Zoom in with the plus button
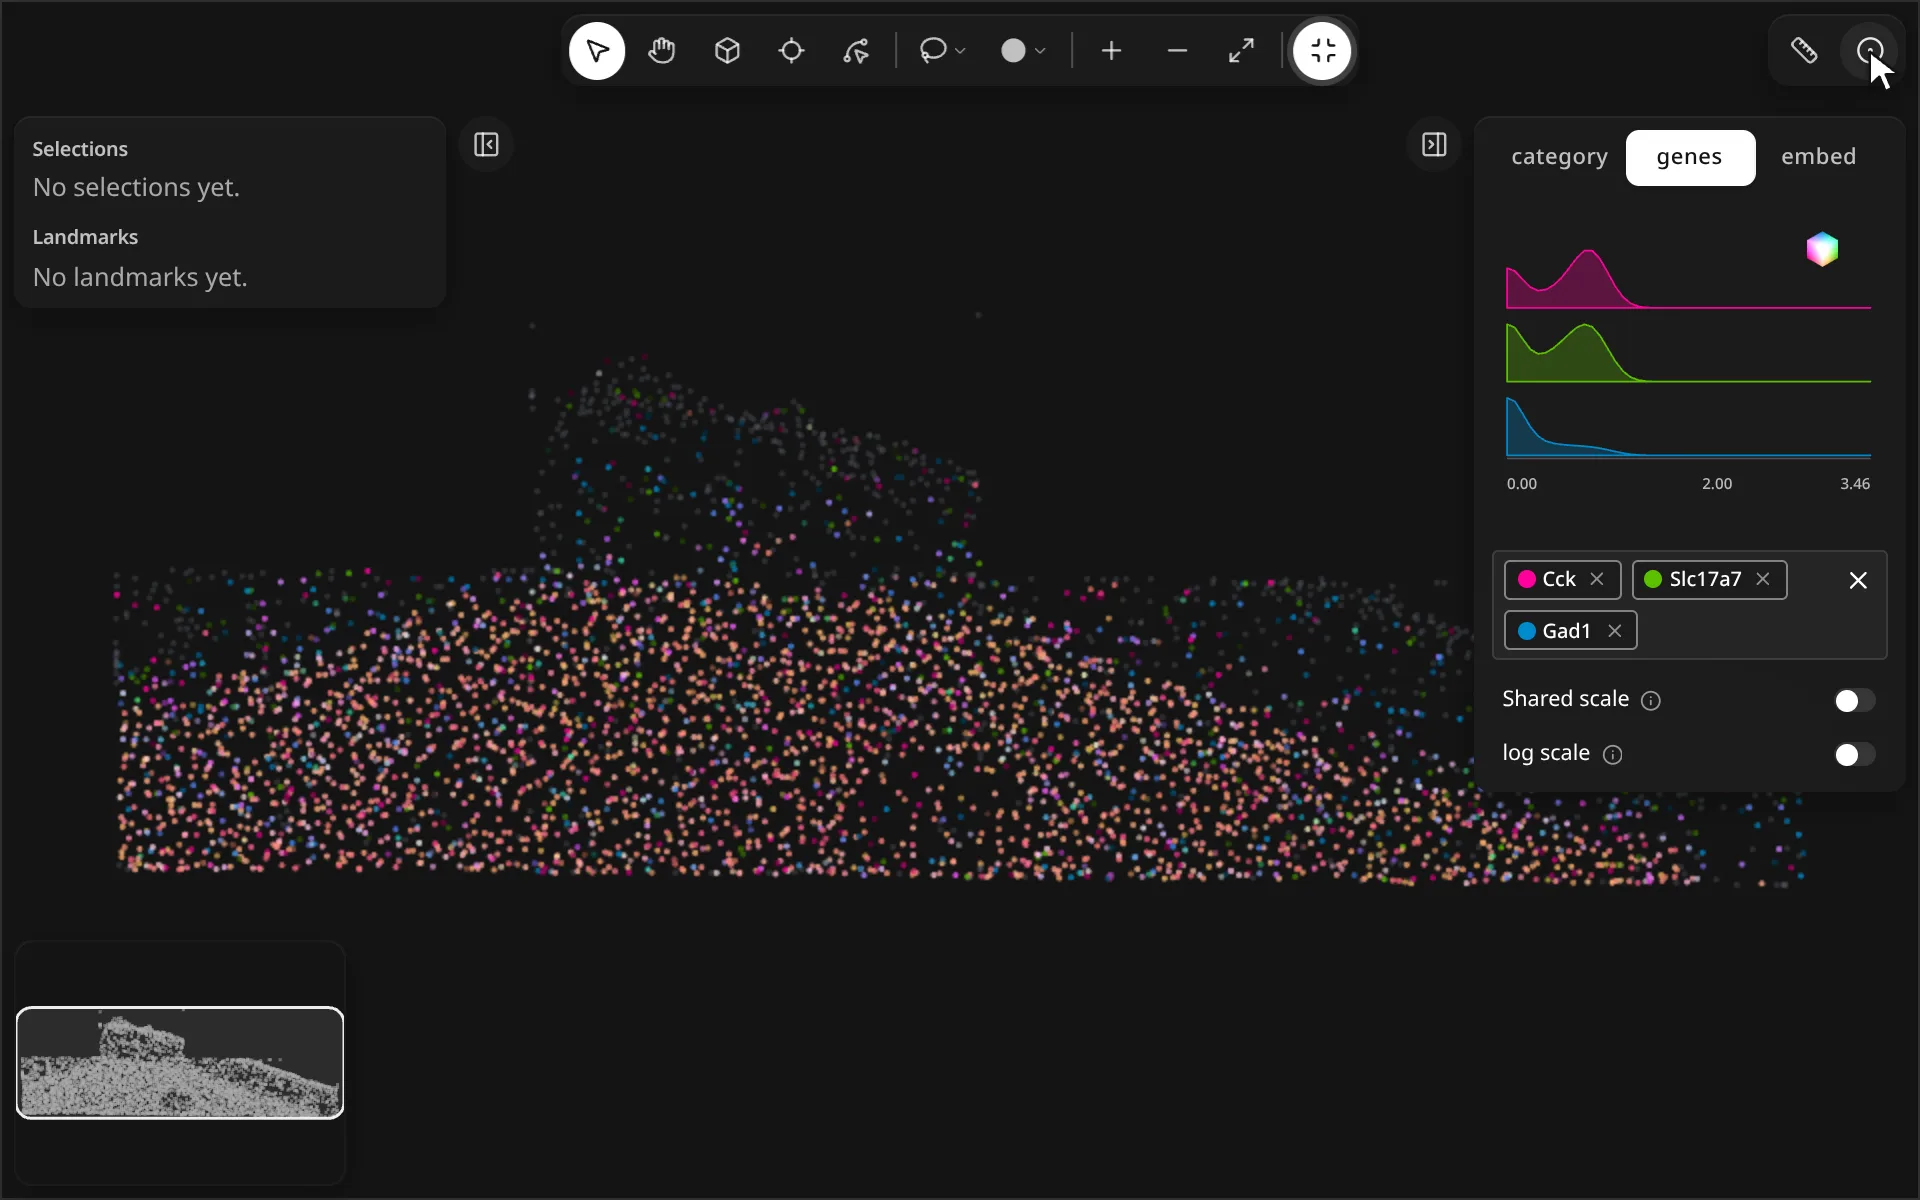 1112,51
